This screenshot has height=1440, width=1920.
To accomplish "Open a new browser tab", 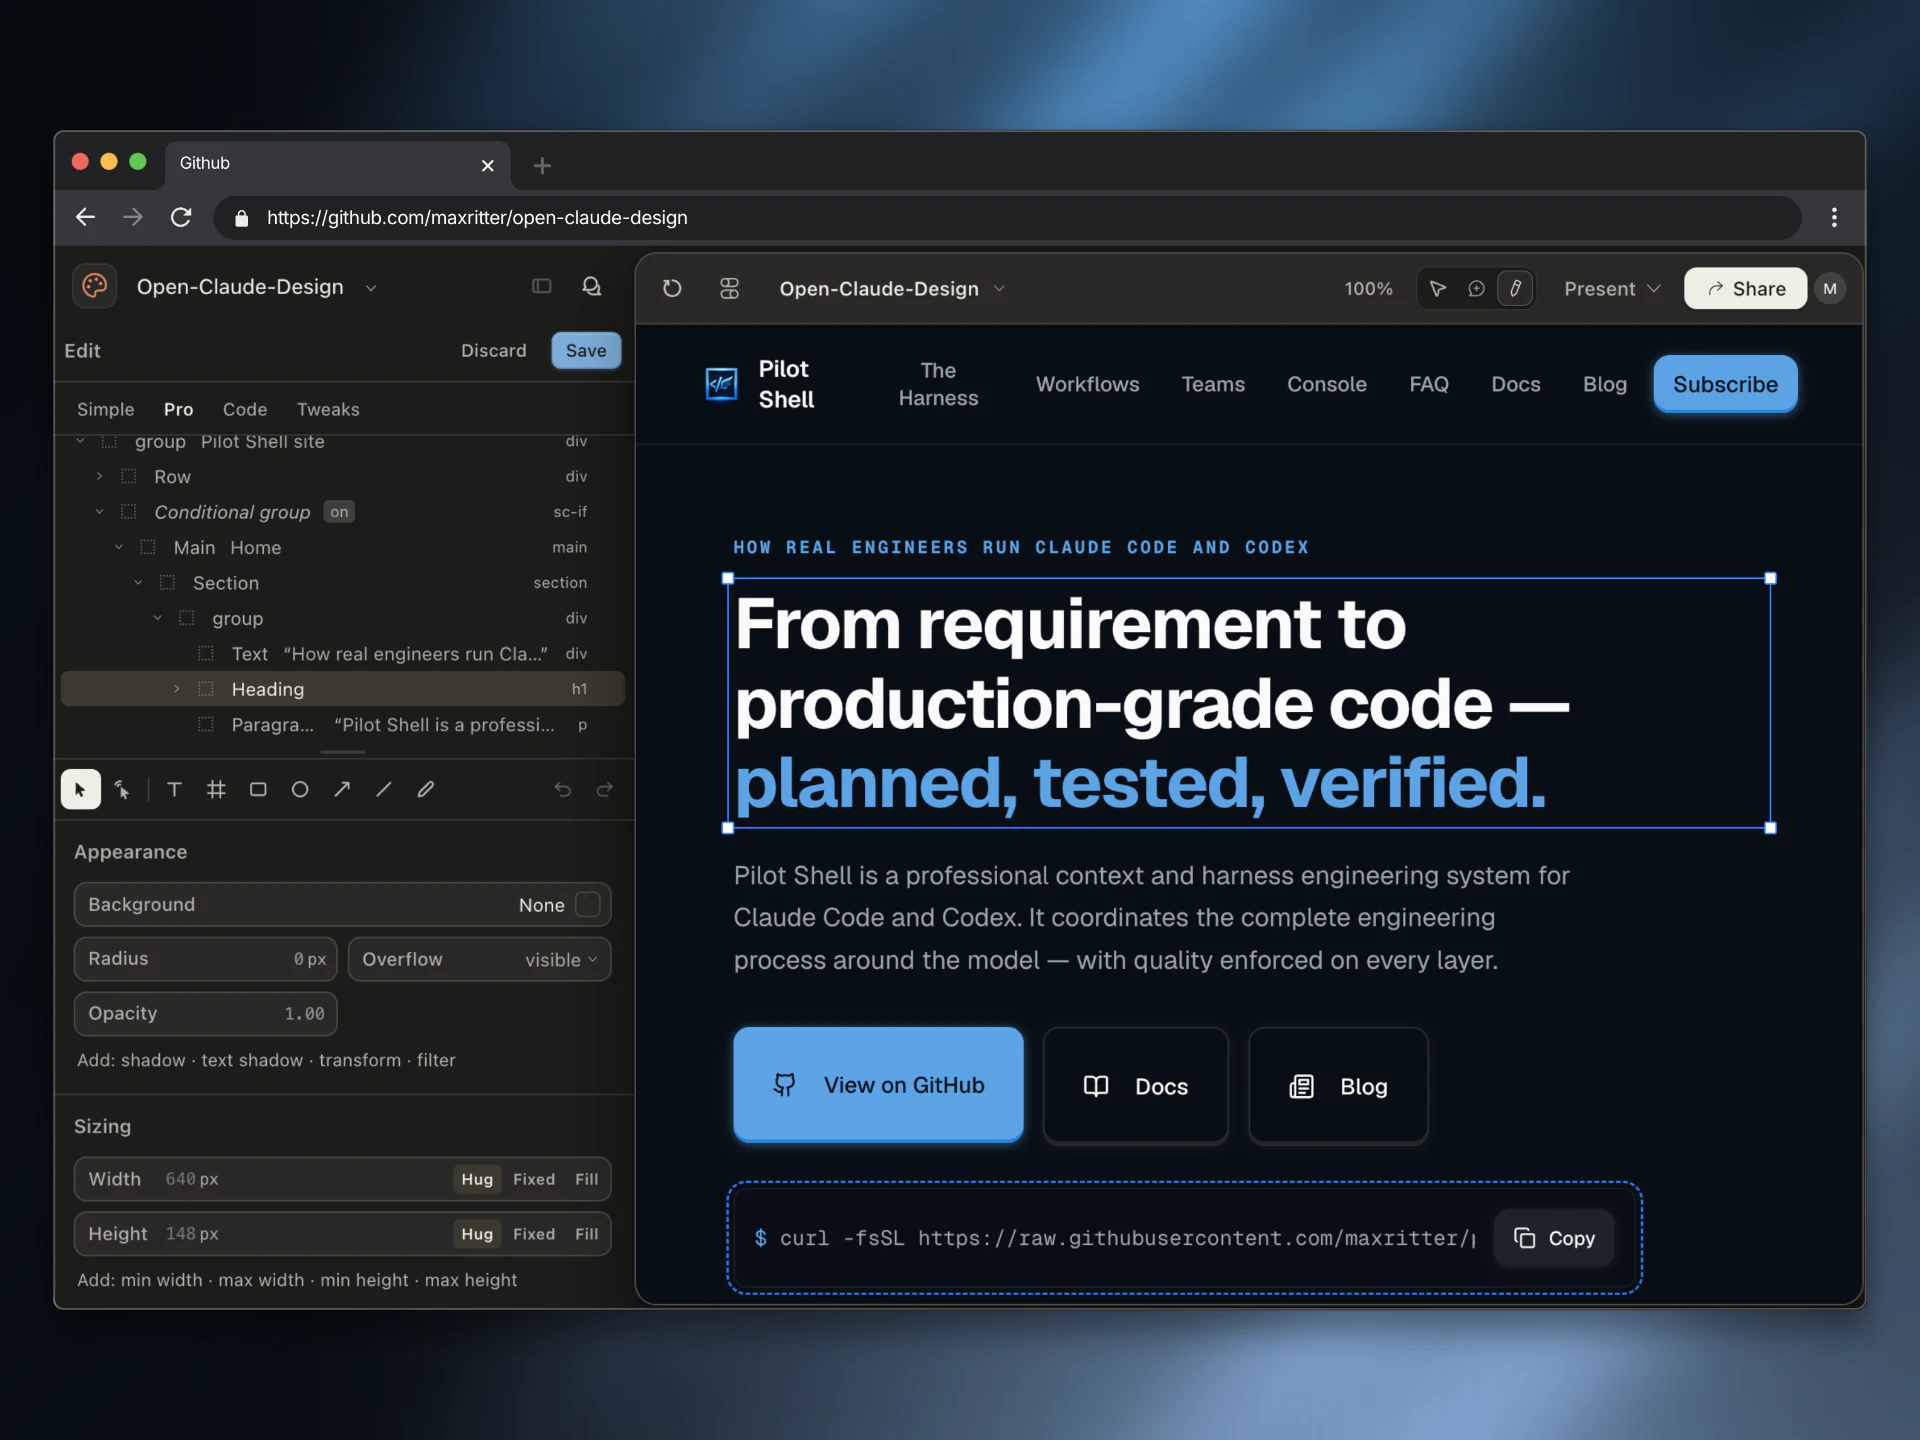I will (x=542, y=165).
